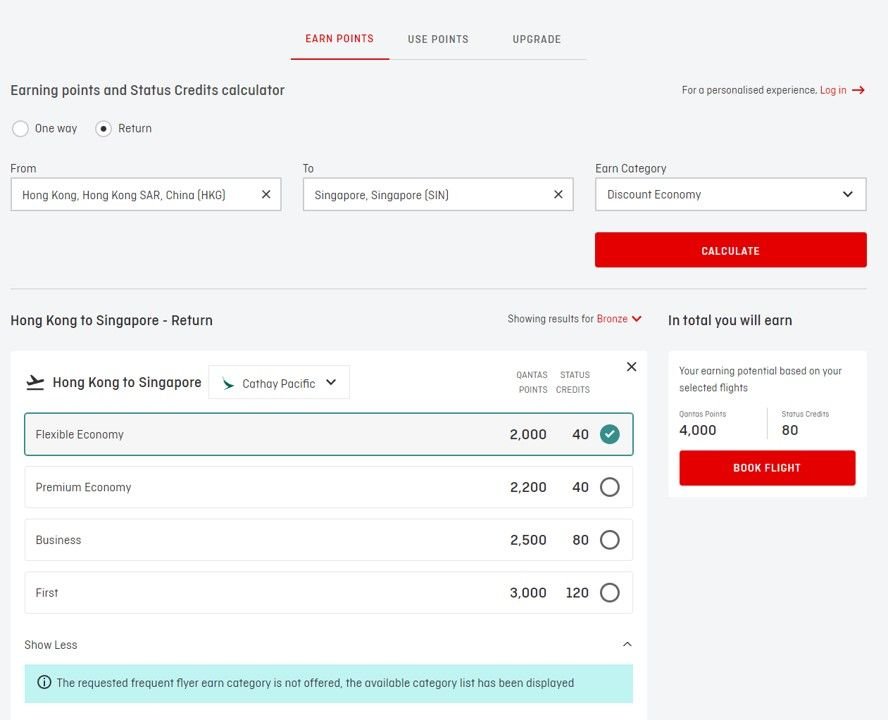Screen dimensions: 888x720
Task: Open the Upgrade tab
Action: click(536, 39)
